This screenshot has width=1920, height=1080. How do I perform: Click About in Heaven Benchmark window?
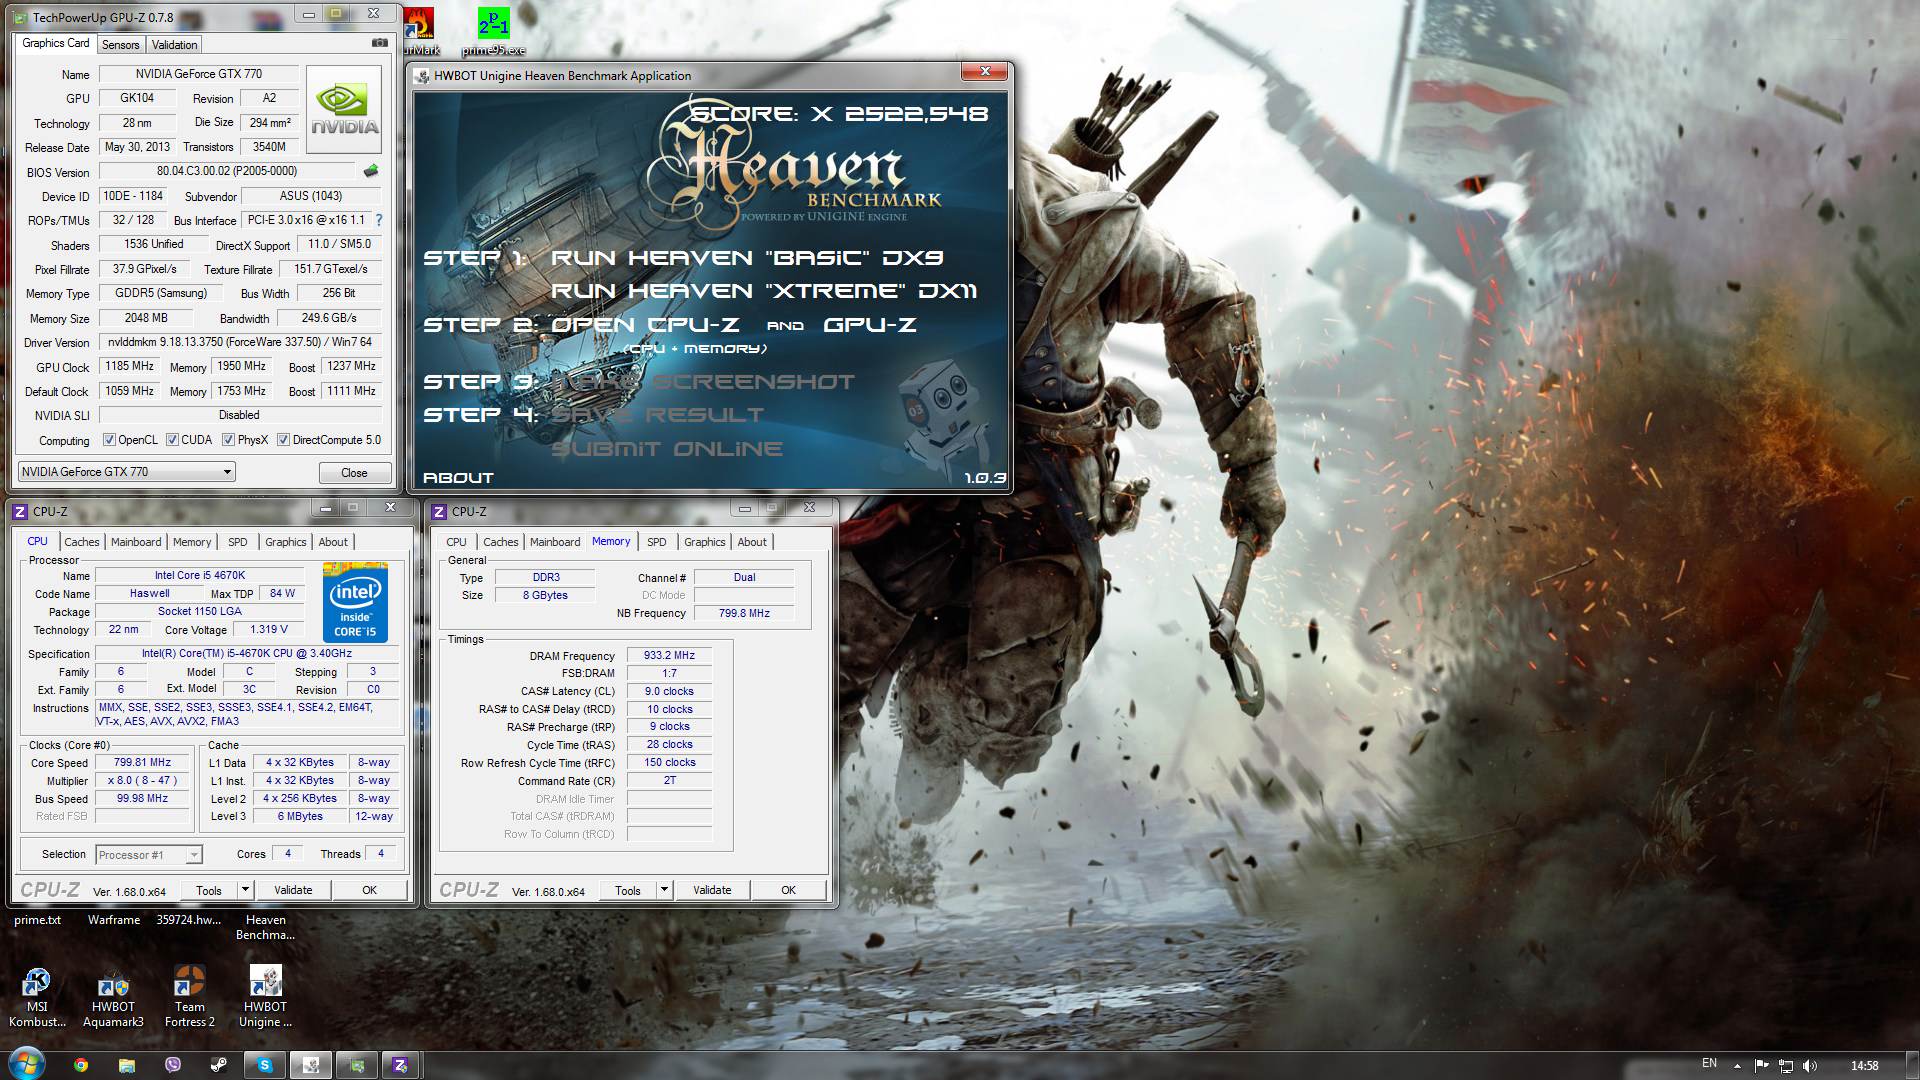click(x=458, y=478)
